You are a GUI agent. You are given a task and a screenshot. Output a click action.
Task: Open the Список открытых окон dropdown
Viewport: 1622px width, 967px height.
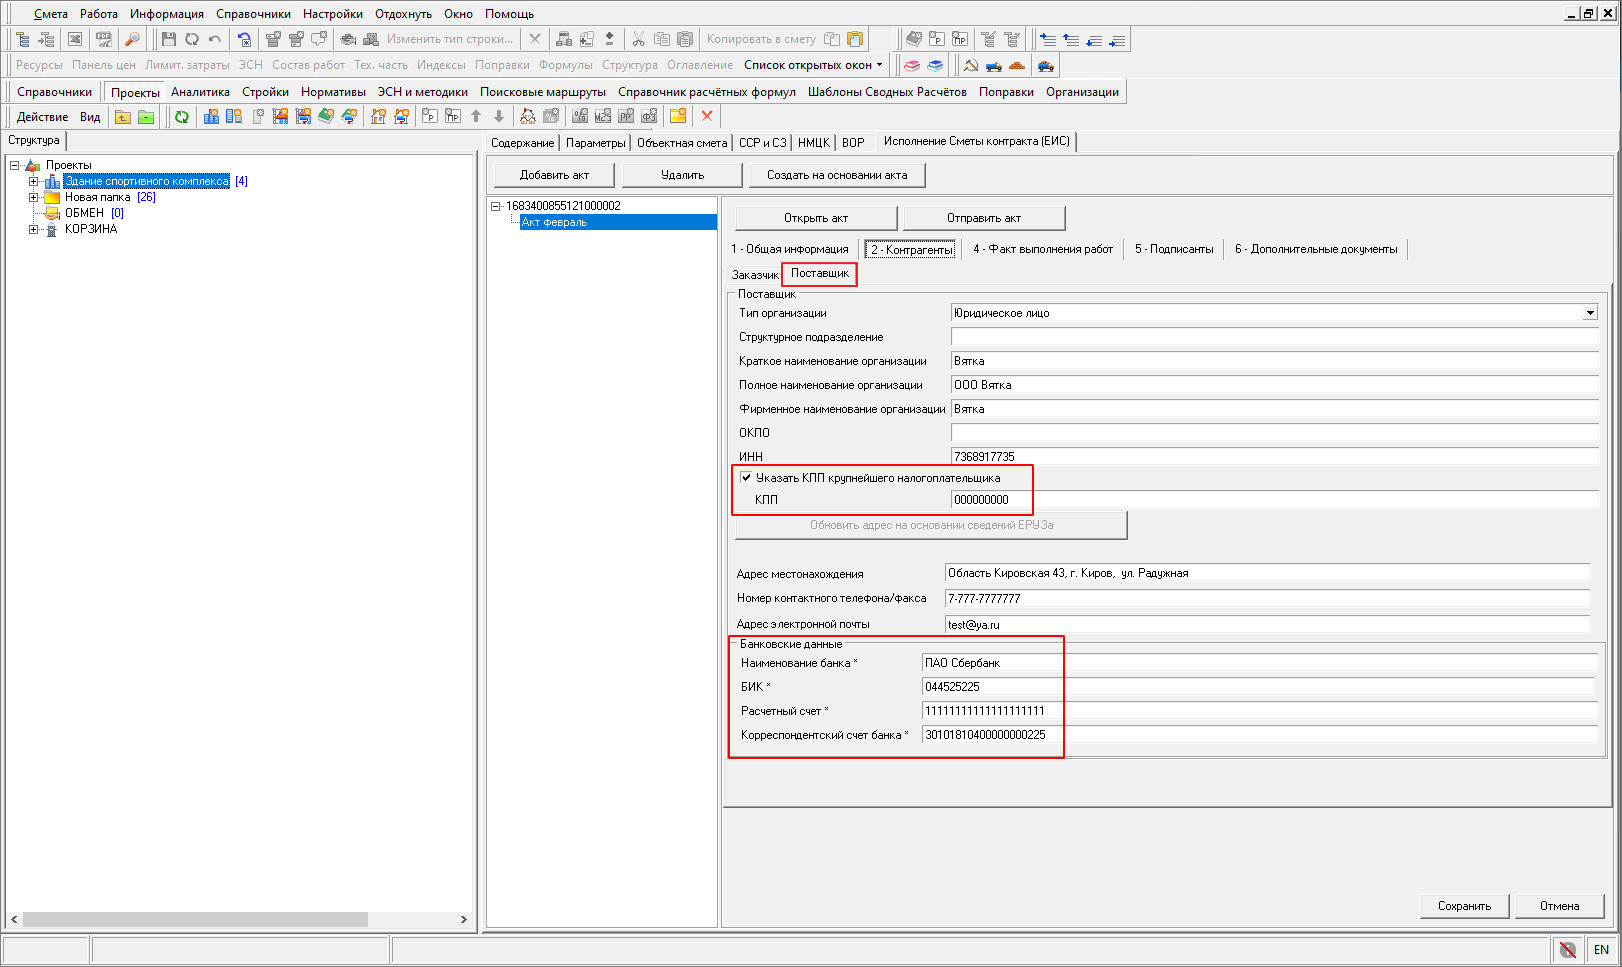pyautogui.click(x=813, y=65)
